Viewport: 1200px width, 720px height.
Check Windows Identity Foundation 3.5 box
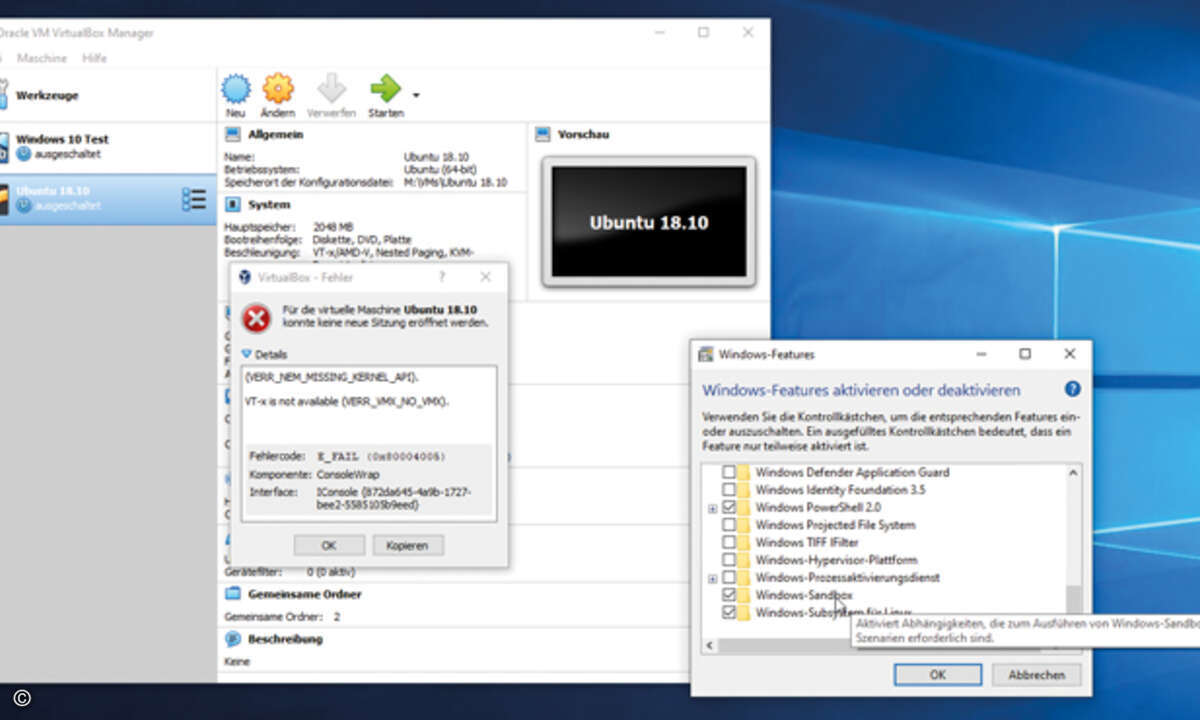coord(728,490)
